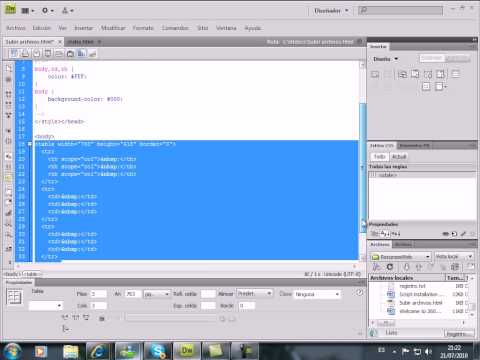Click the Todo button in CSS styles panel
The height and width of the screenshot is (360, 480).
(380, 156)
